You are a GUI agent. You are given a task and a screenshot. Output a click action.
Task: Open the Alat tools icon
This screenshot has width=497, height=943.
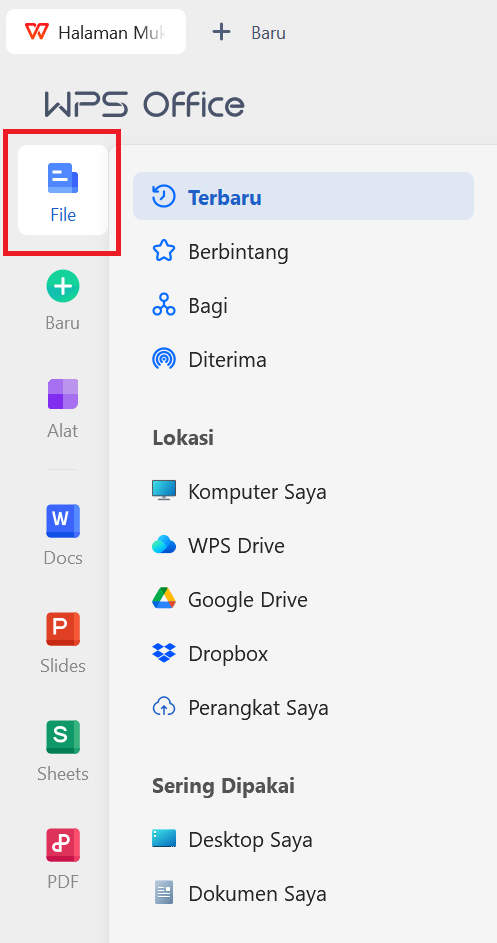tap(63, 395)
